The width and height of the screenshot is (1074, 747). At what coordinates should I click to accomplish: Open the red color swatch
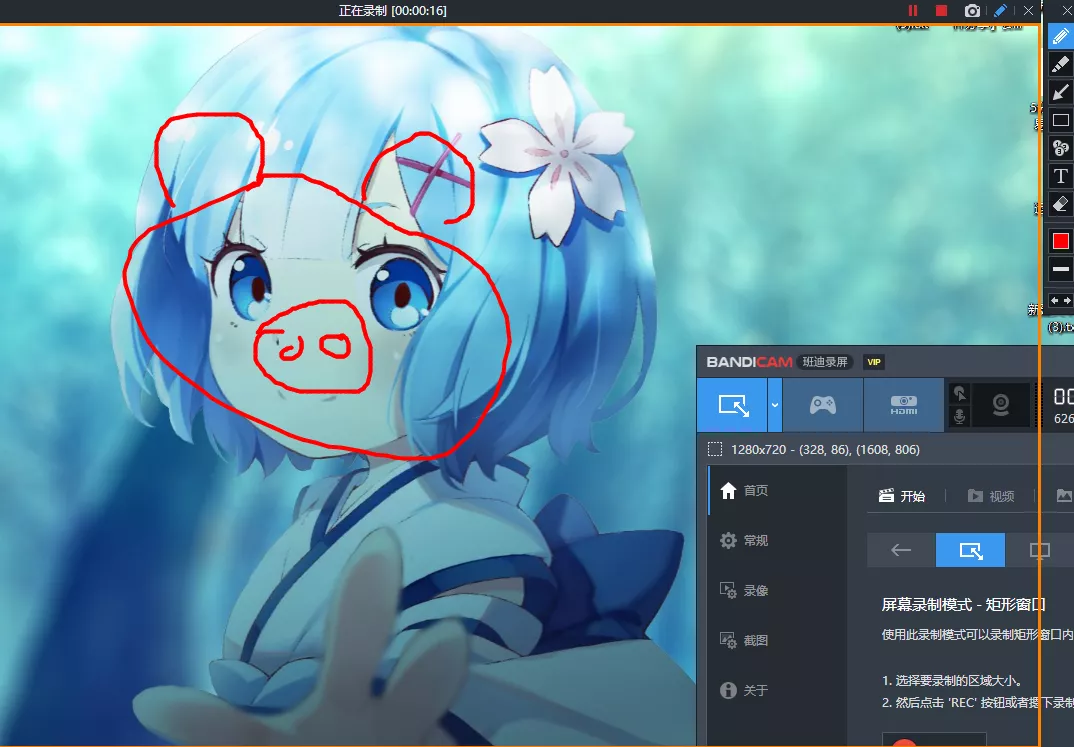tap(1061, 241)
